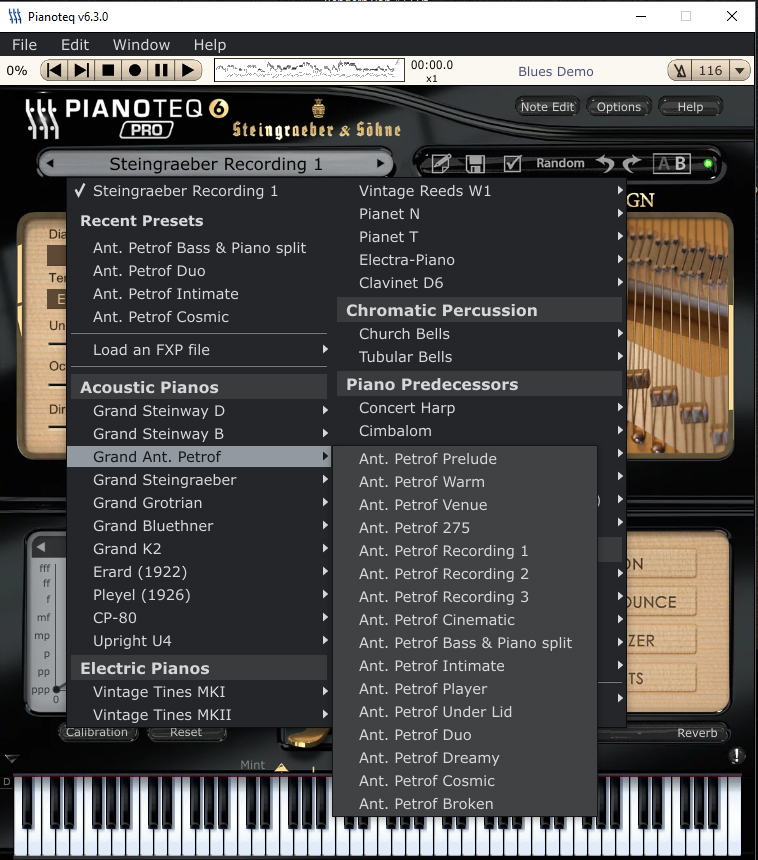Open Church Bells submenu
Screen dimensions: 758x860
click(x=481, y=334)
